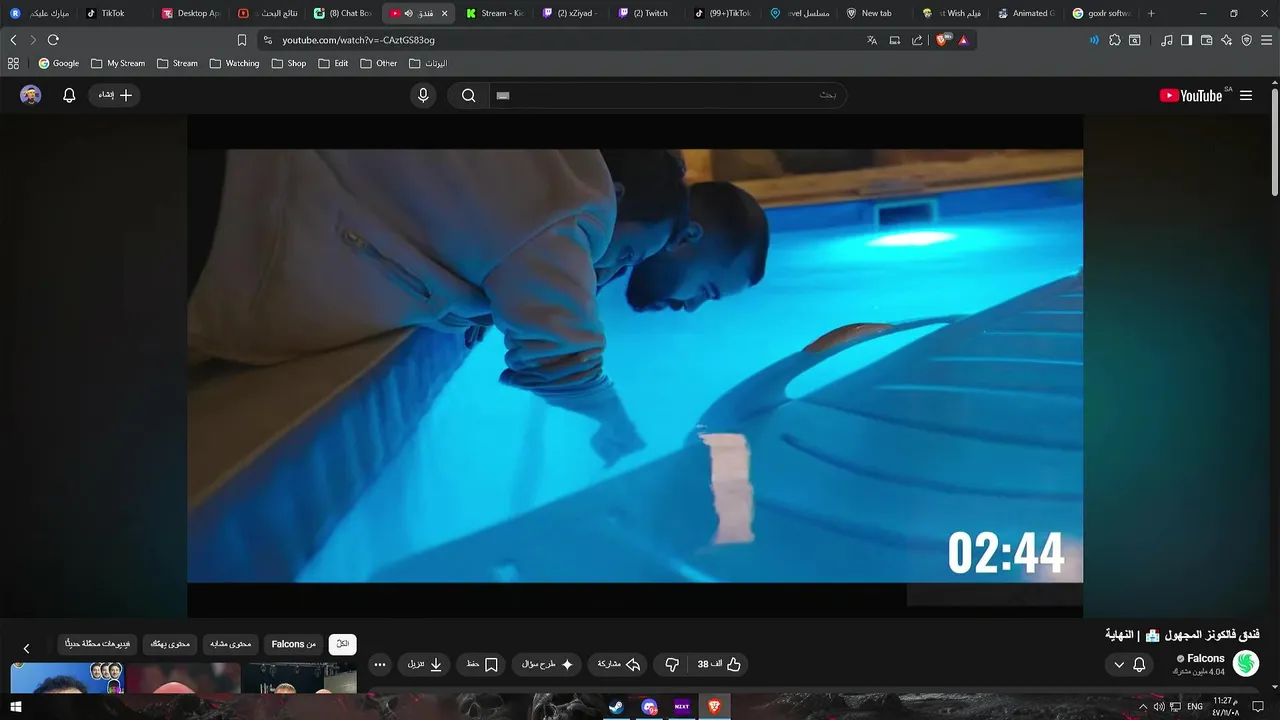This screenshot has height=720, width=1280.
Task: Click the Share (مشاركة) button
Action: pyautogui.click(x=618, y=664)
